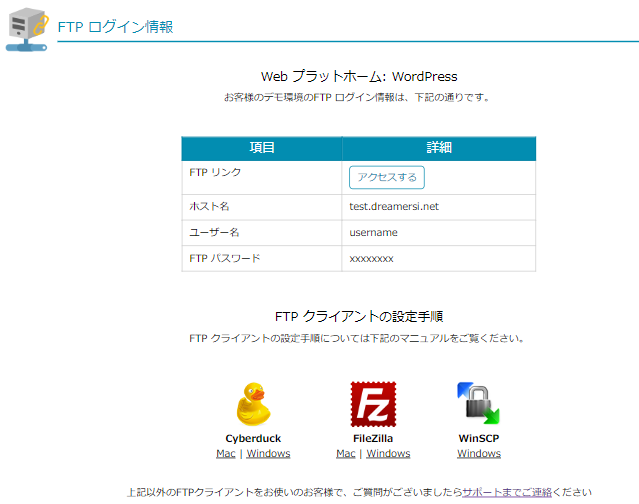639x504 pixels.
Task: Open the WinSCP Windows manual link
Action: tap(479, 453)
